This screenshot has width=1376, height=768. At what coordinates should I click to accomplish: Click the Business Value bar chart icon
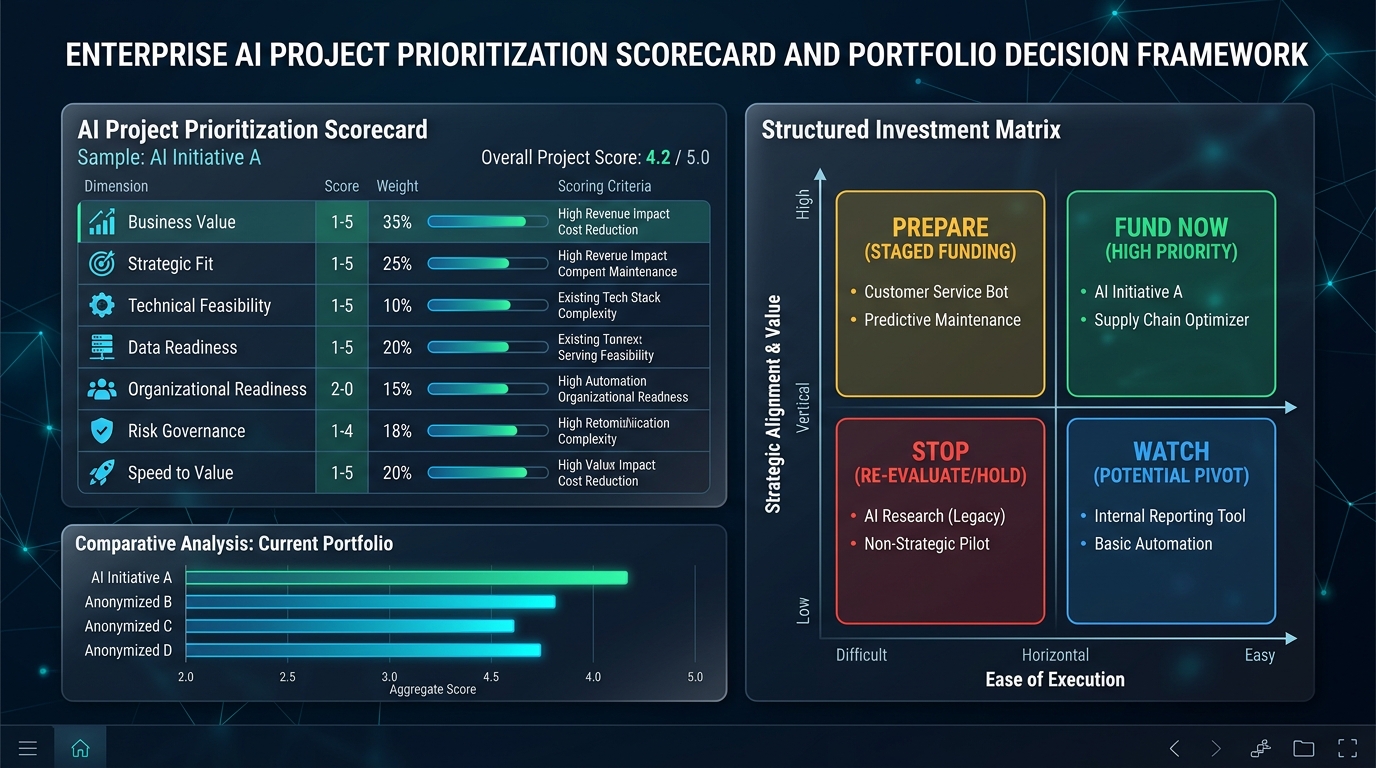click(102, 222)
